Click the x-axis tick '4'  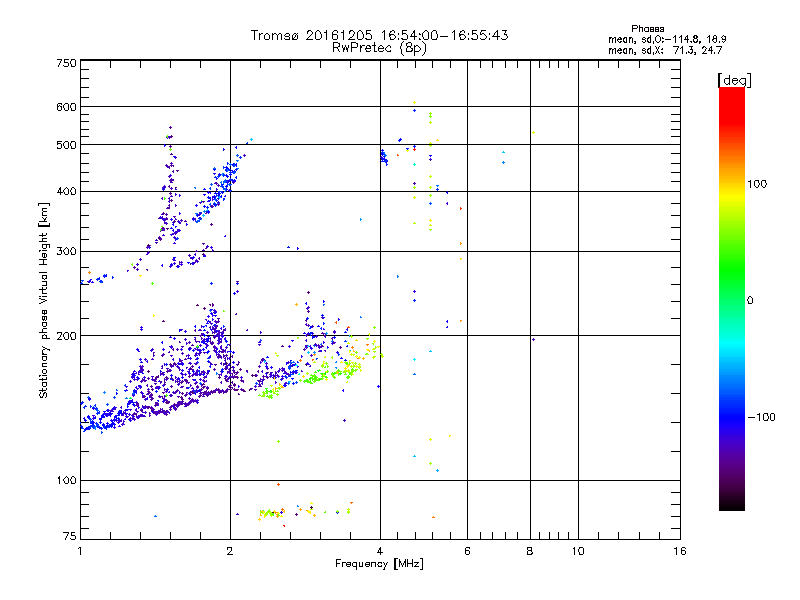click(x=380, y=551)
